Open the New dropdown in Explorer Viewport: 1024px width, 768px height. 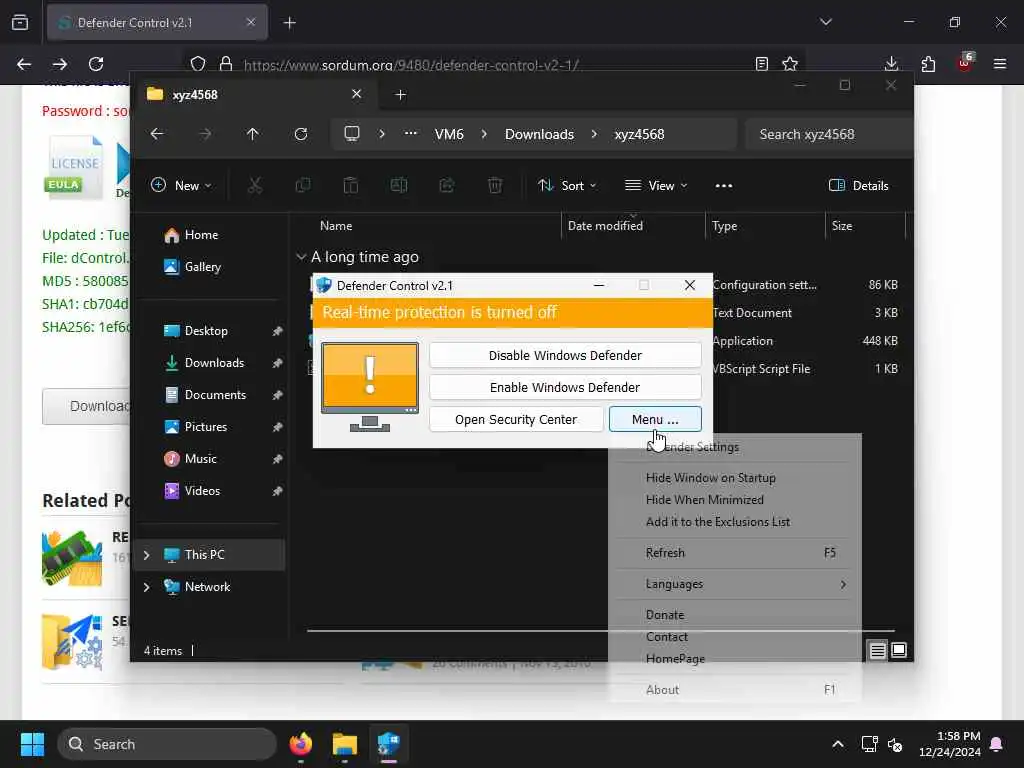pos(181,185)
